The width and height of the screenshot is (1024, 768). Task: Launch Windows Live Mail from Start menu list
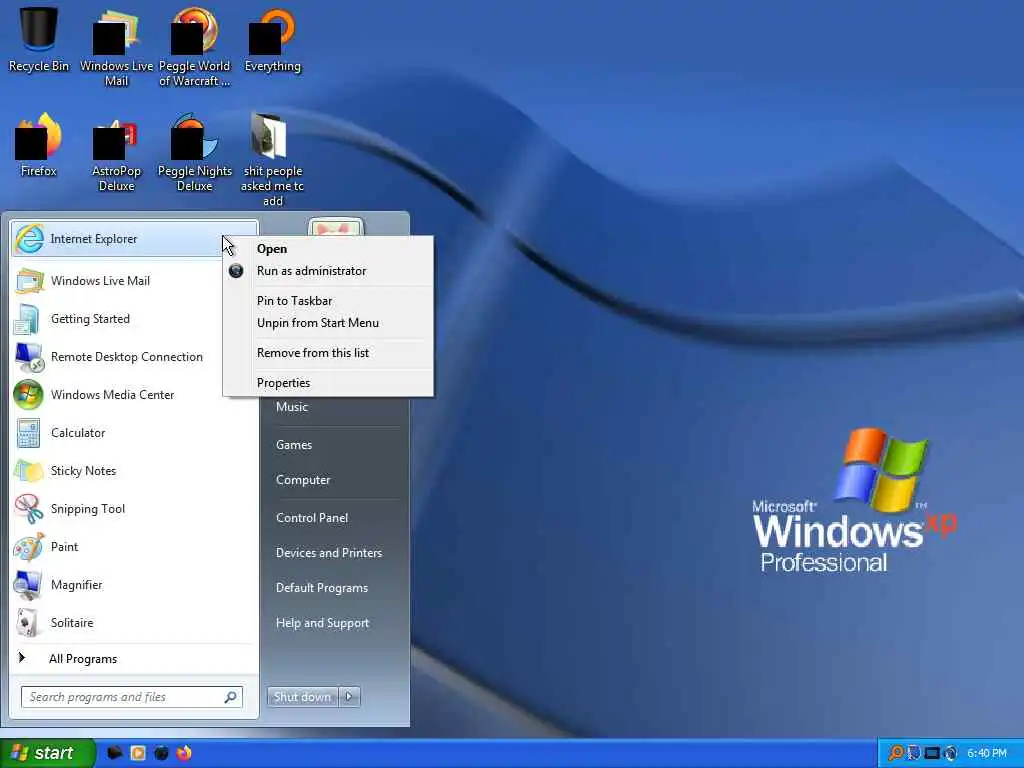[x=133, y=281]
